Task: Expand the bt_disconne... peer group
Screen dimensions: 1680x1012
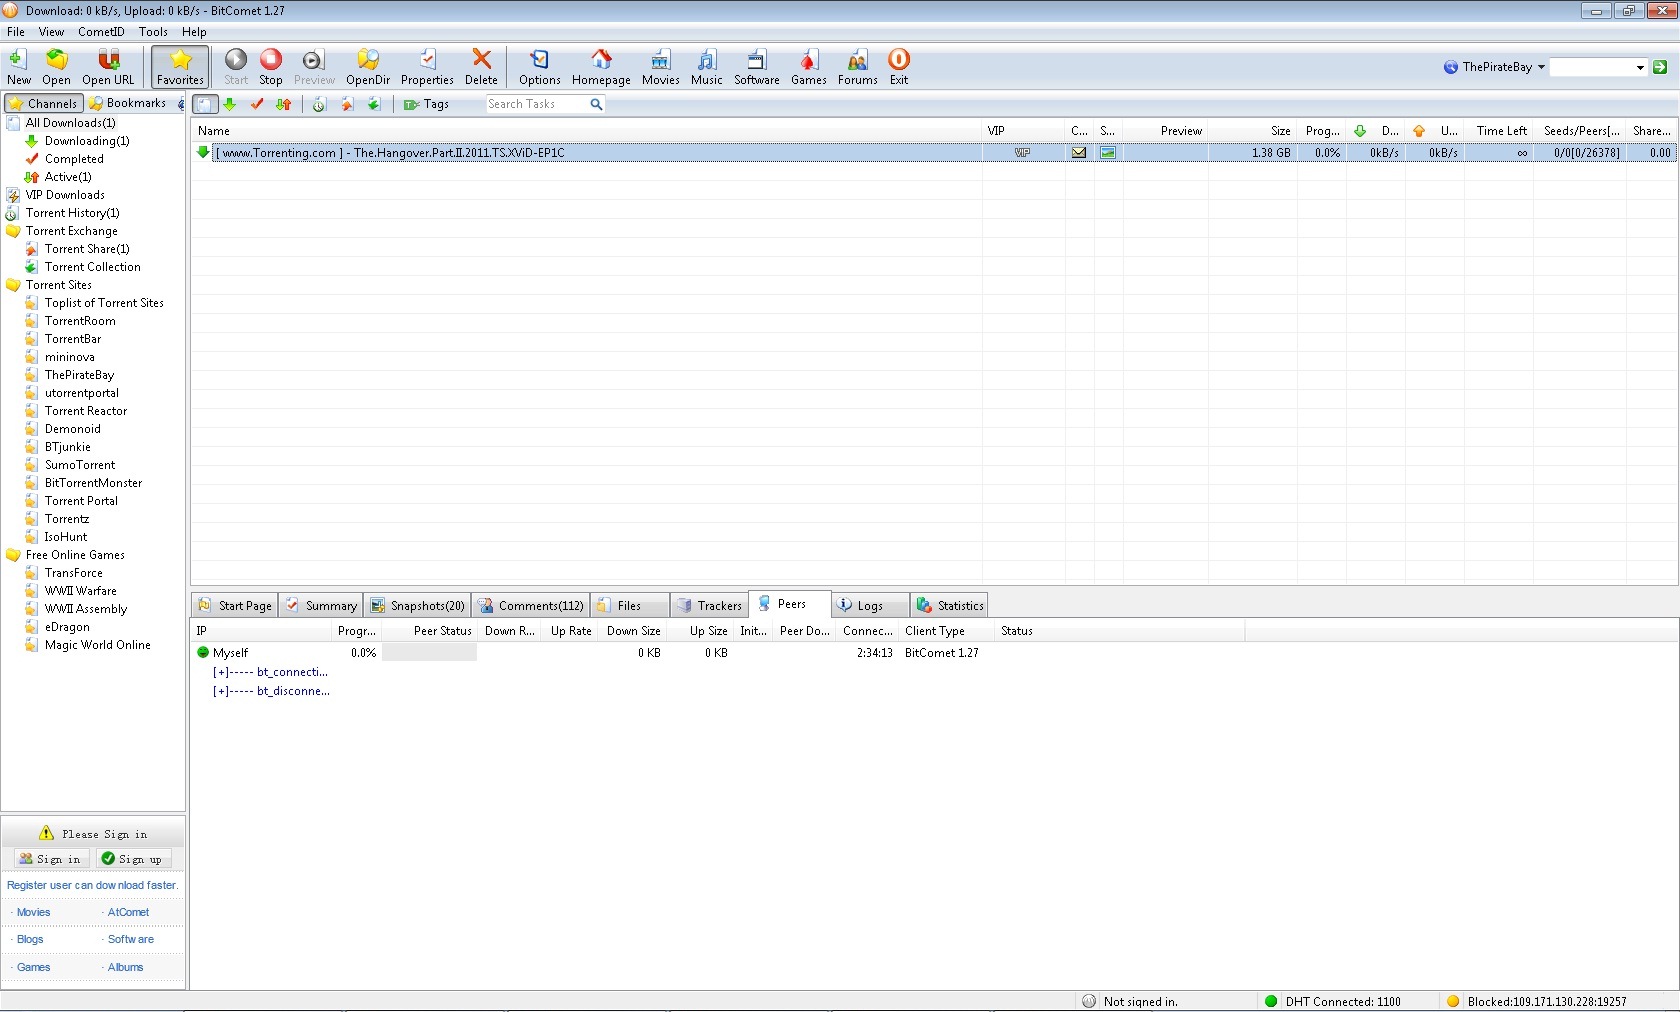Action: pyautogui.click(x=221, y=691)
